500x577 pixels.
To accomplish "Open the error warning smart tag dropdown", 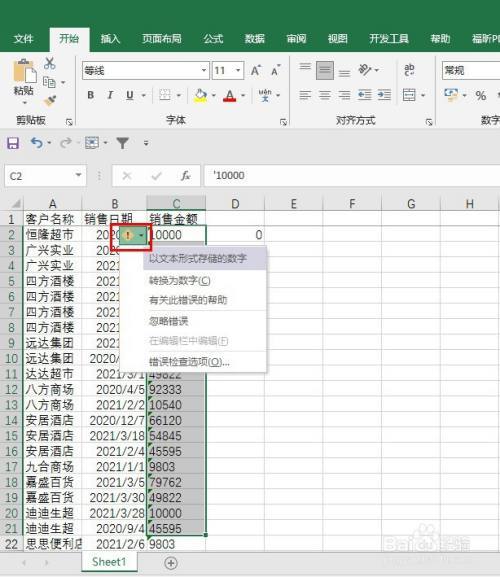I will coord(141,235).
